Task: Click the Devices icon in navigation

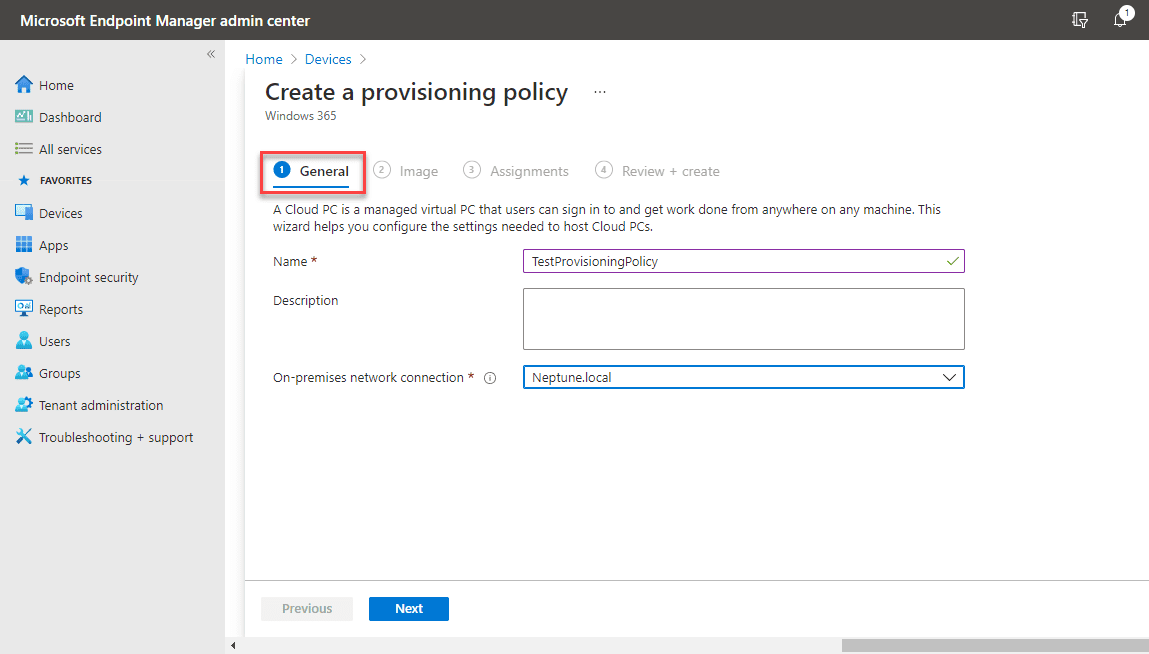Action: point(24,213)
